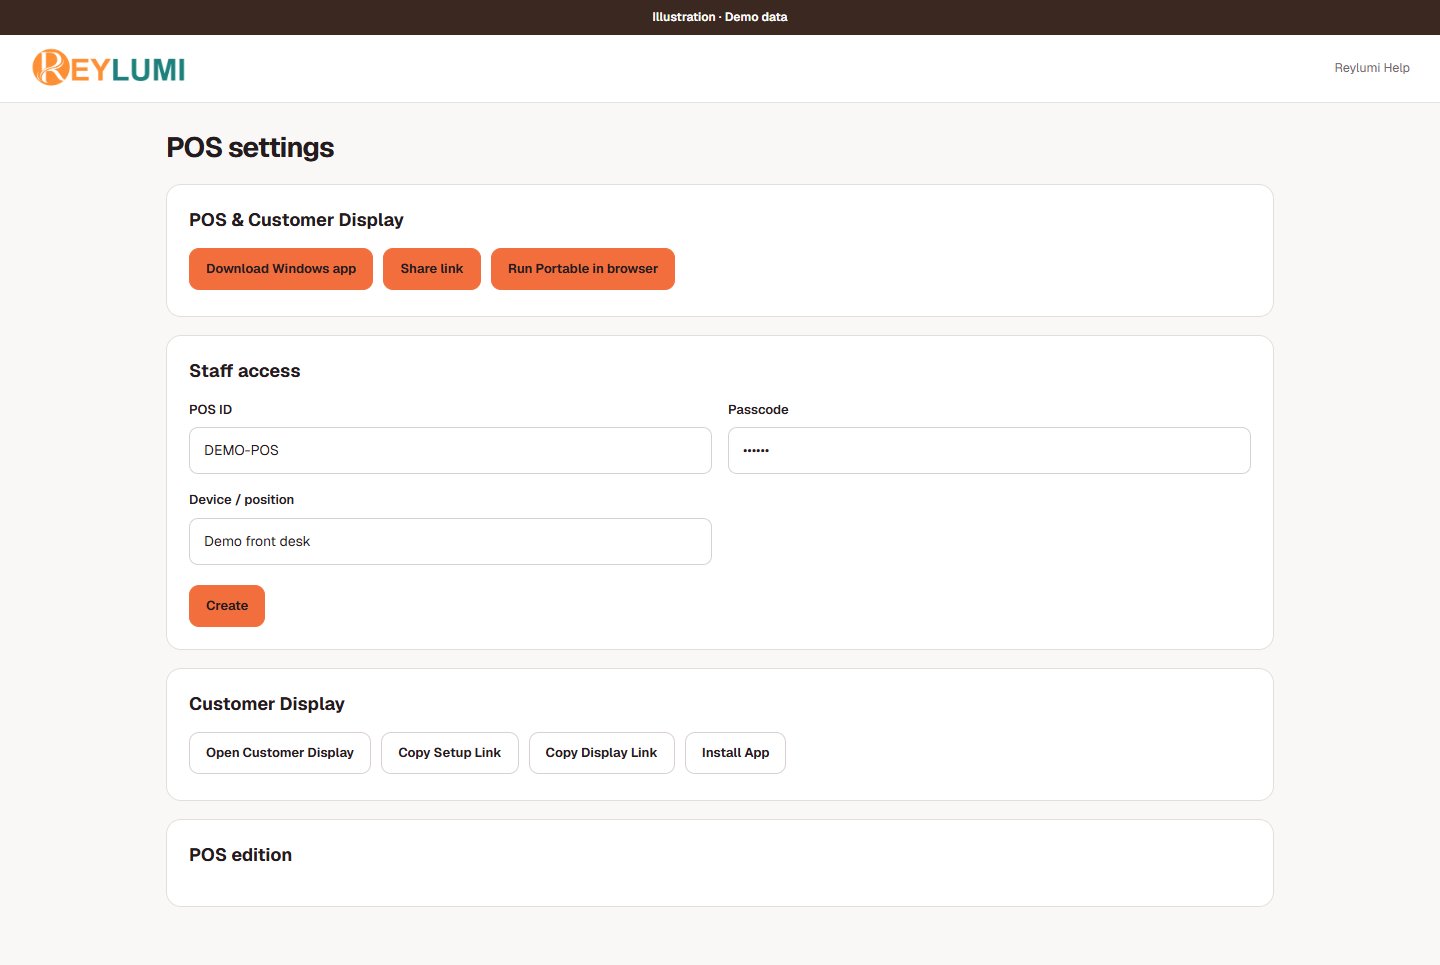Click the POS ID label
This screenshot has width=1440, height=965.
tap(210, 410)
